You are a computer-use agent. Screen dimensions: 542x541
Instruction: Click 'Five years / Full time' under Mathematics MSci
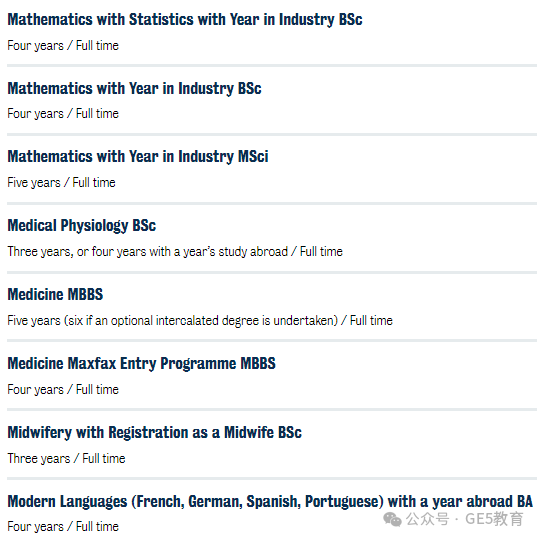point(61,183)
